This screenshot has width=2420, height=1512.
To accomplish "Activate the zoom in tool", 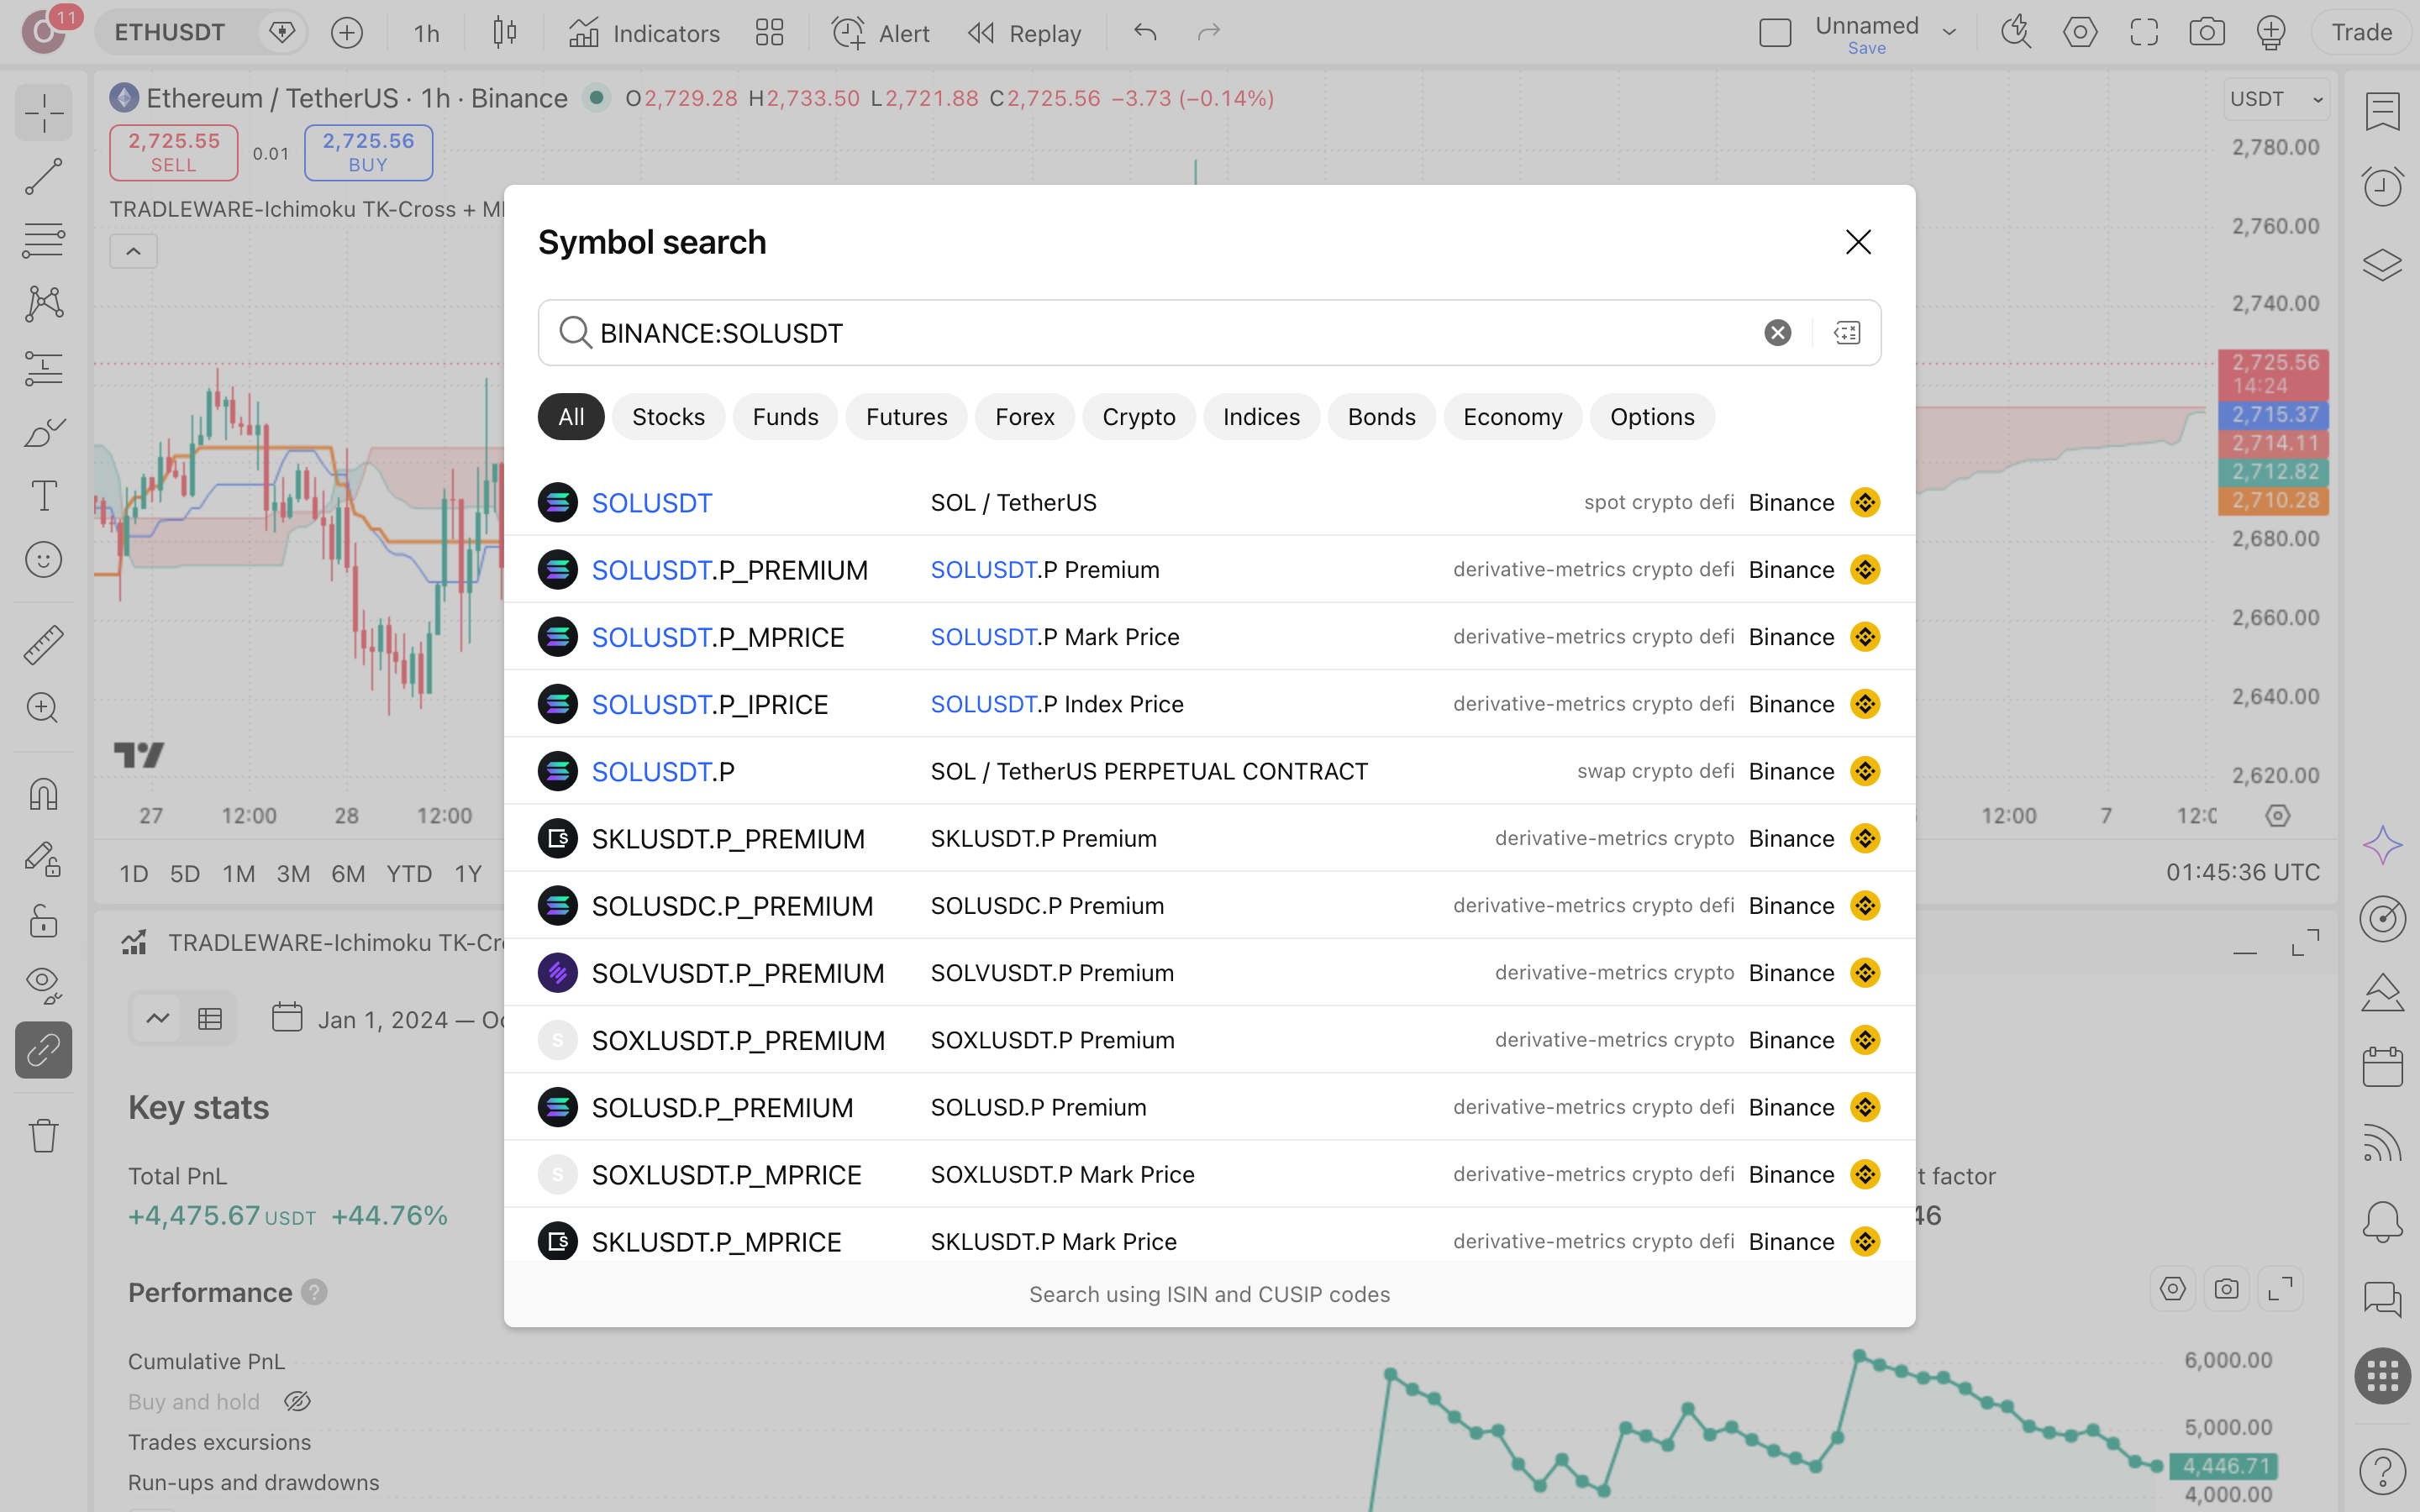I will point(43,708).
